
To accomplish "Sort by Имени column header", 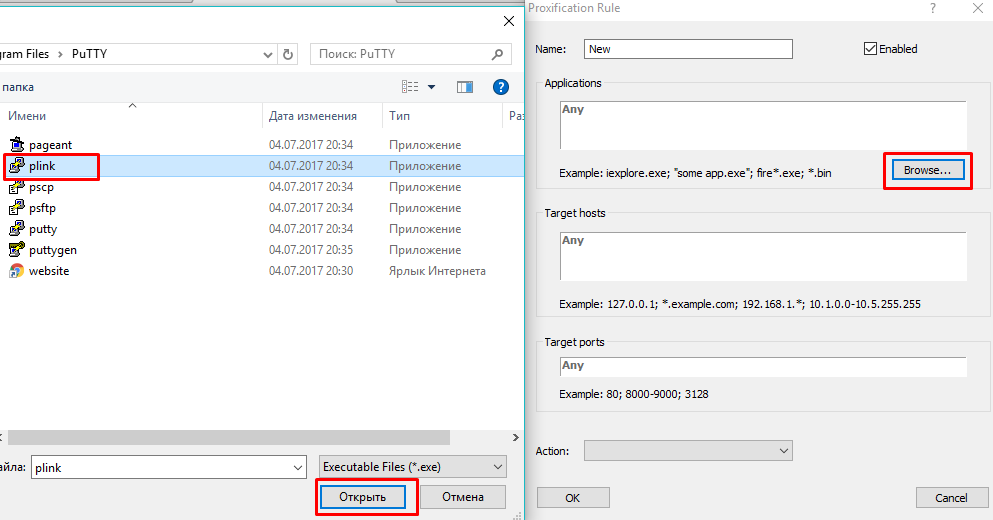I will coord(27,116).
